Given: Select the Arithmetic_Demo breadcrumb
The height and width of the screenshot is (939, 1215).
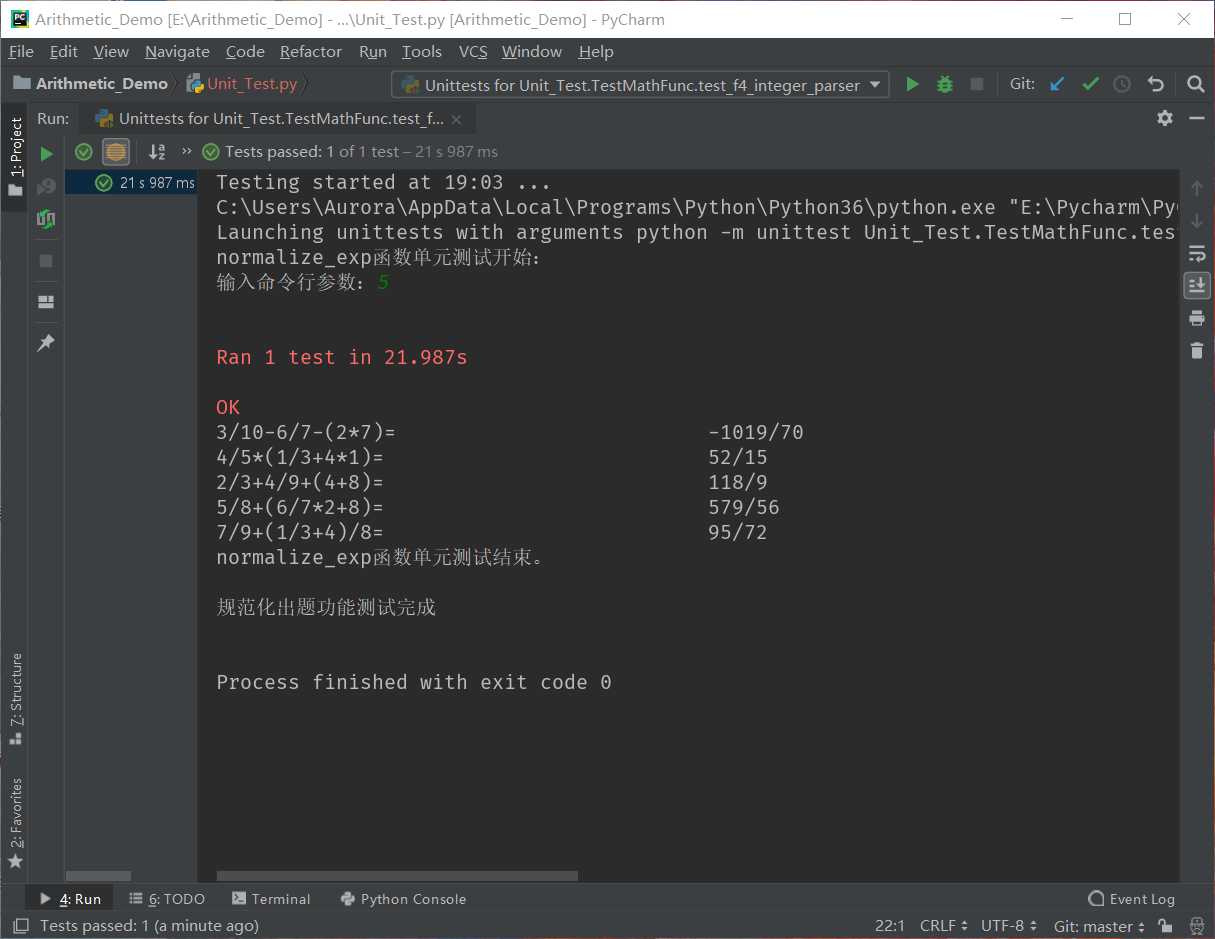Looking at the screenshot, I should click(x=92, y=84).
